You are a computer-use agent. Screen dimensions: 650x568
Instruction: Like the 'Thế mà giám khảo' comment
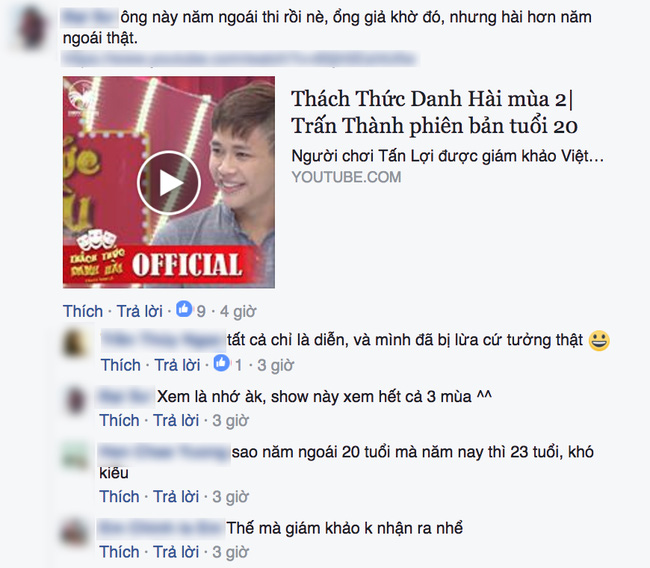119,552
